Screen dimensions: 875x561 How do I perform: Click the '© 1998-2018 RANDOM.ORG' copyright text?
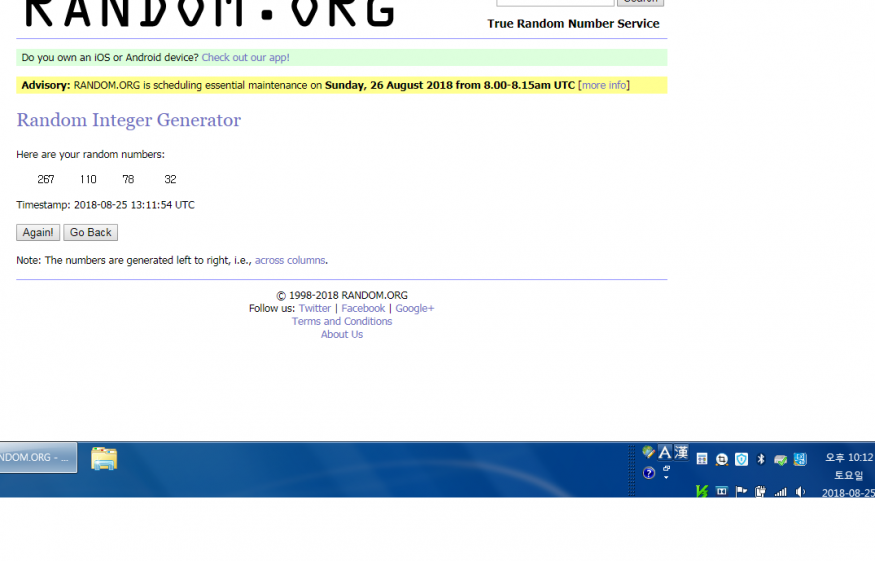(342, 295)
